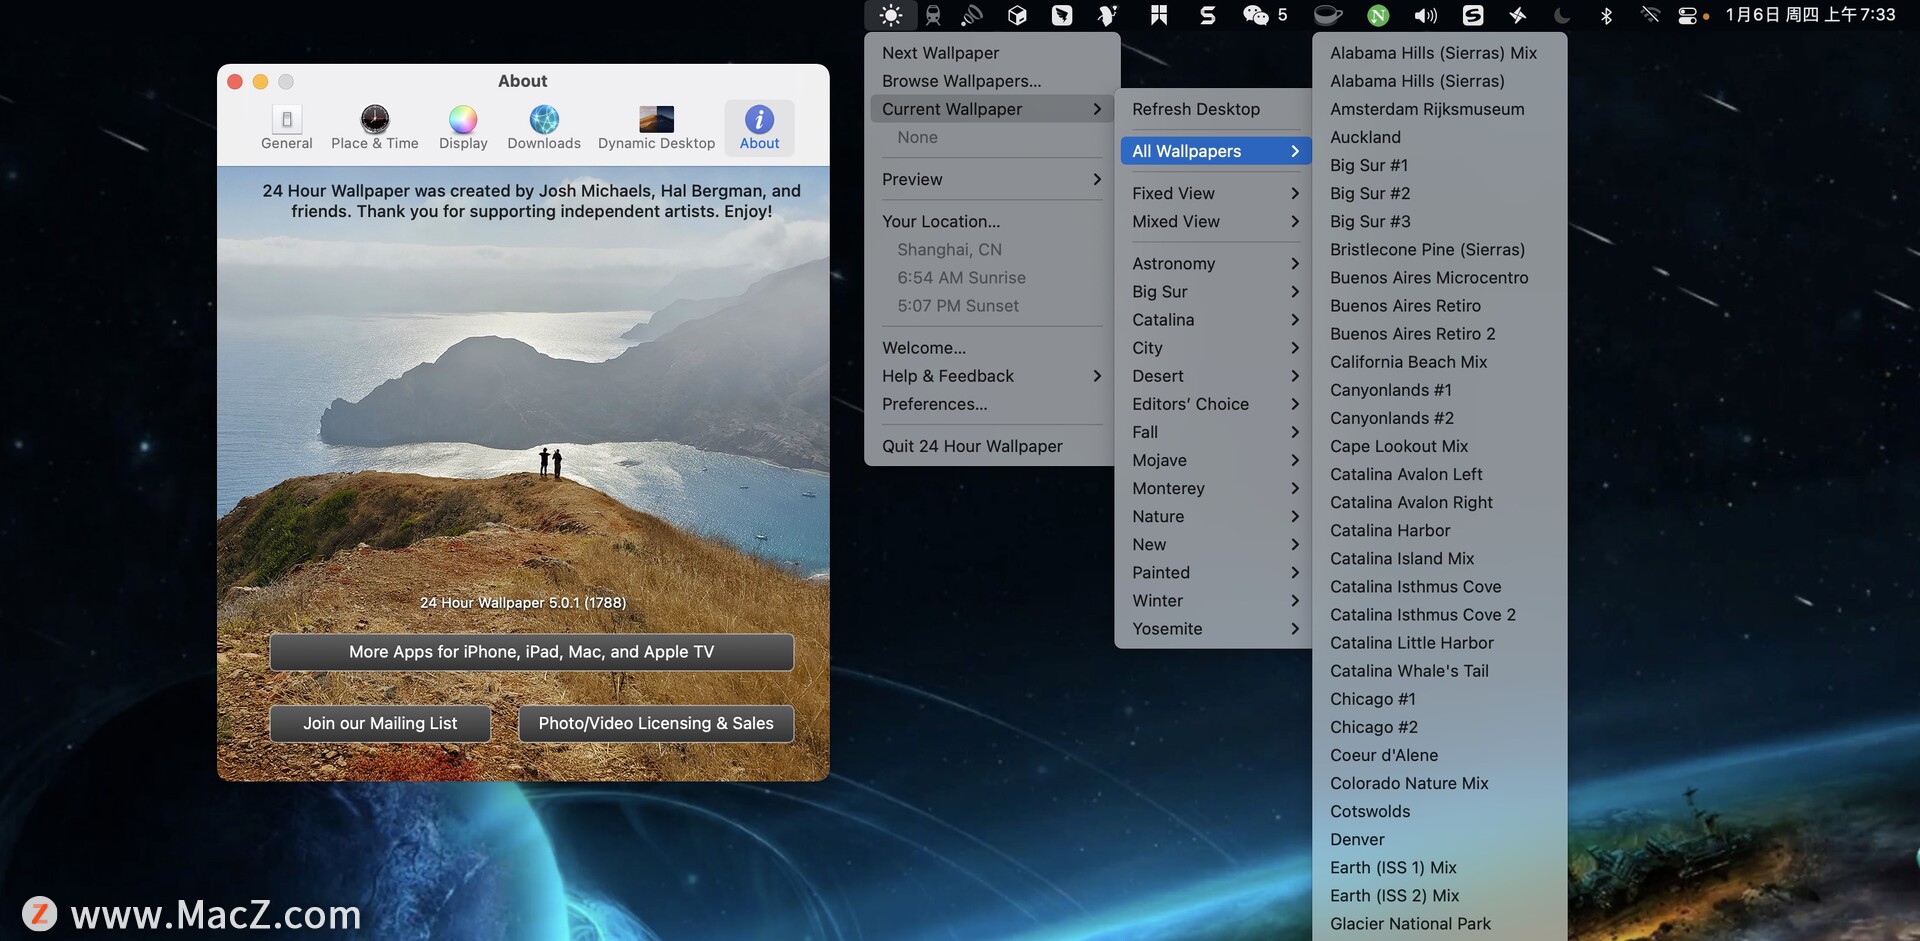Open the Display color wheel tab

[463, 128]
